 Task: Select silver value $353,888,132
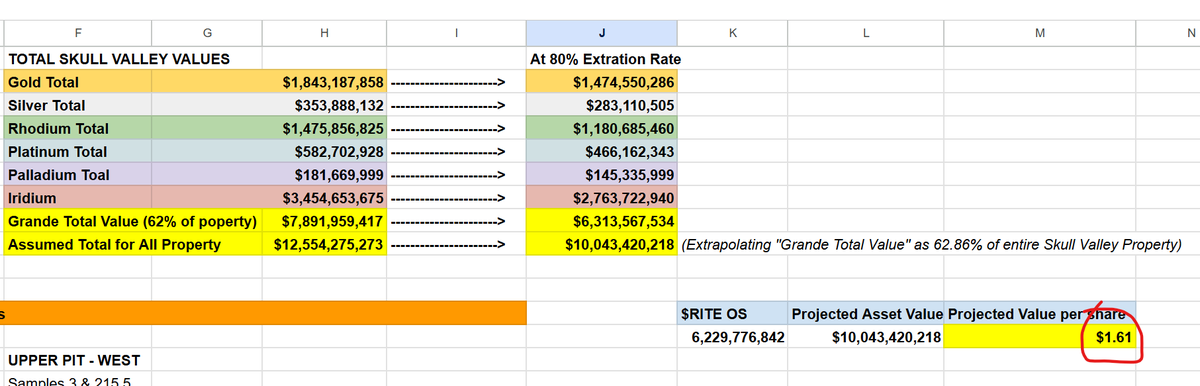pos(325,105)
